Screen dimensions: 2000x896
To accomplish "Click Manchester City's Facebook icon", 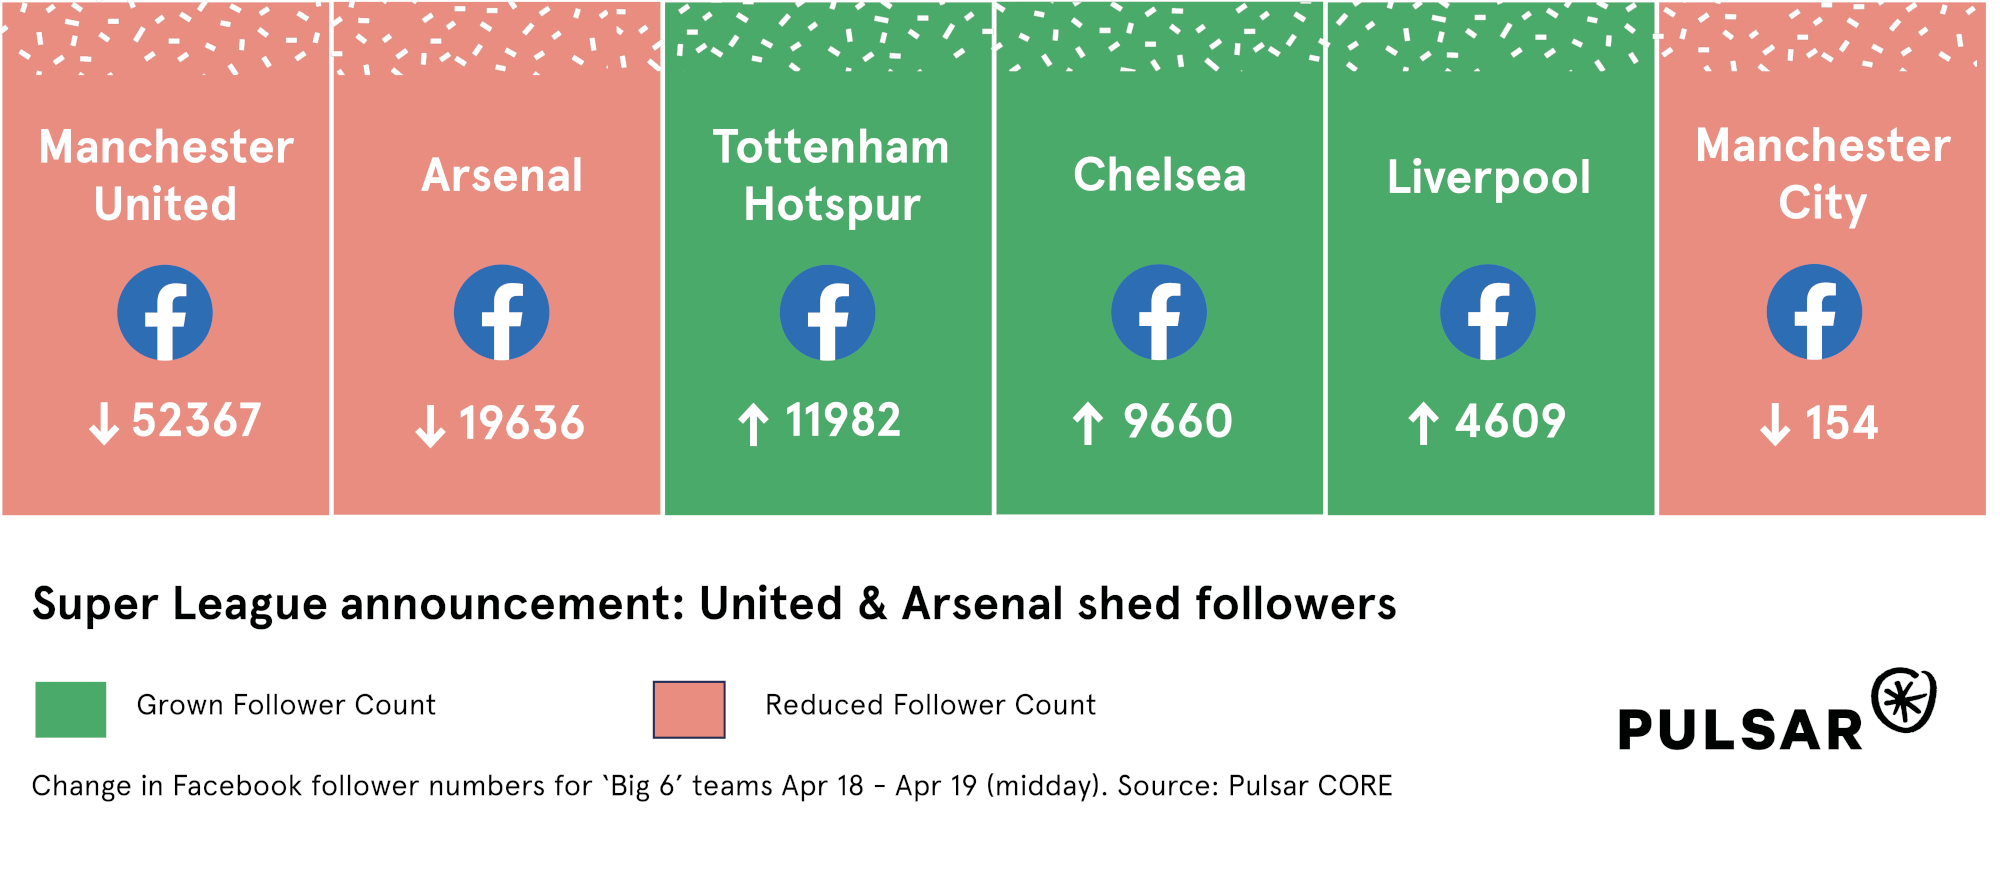I will 1814,313.
